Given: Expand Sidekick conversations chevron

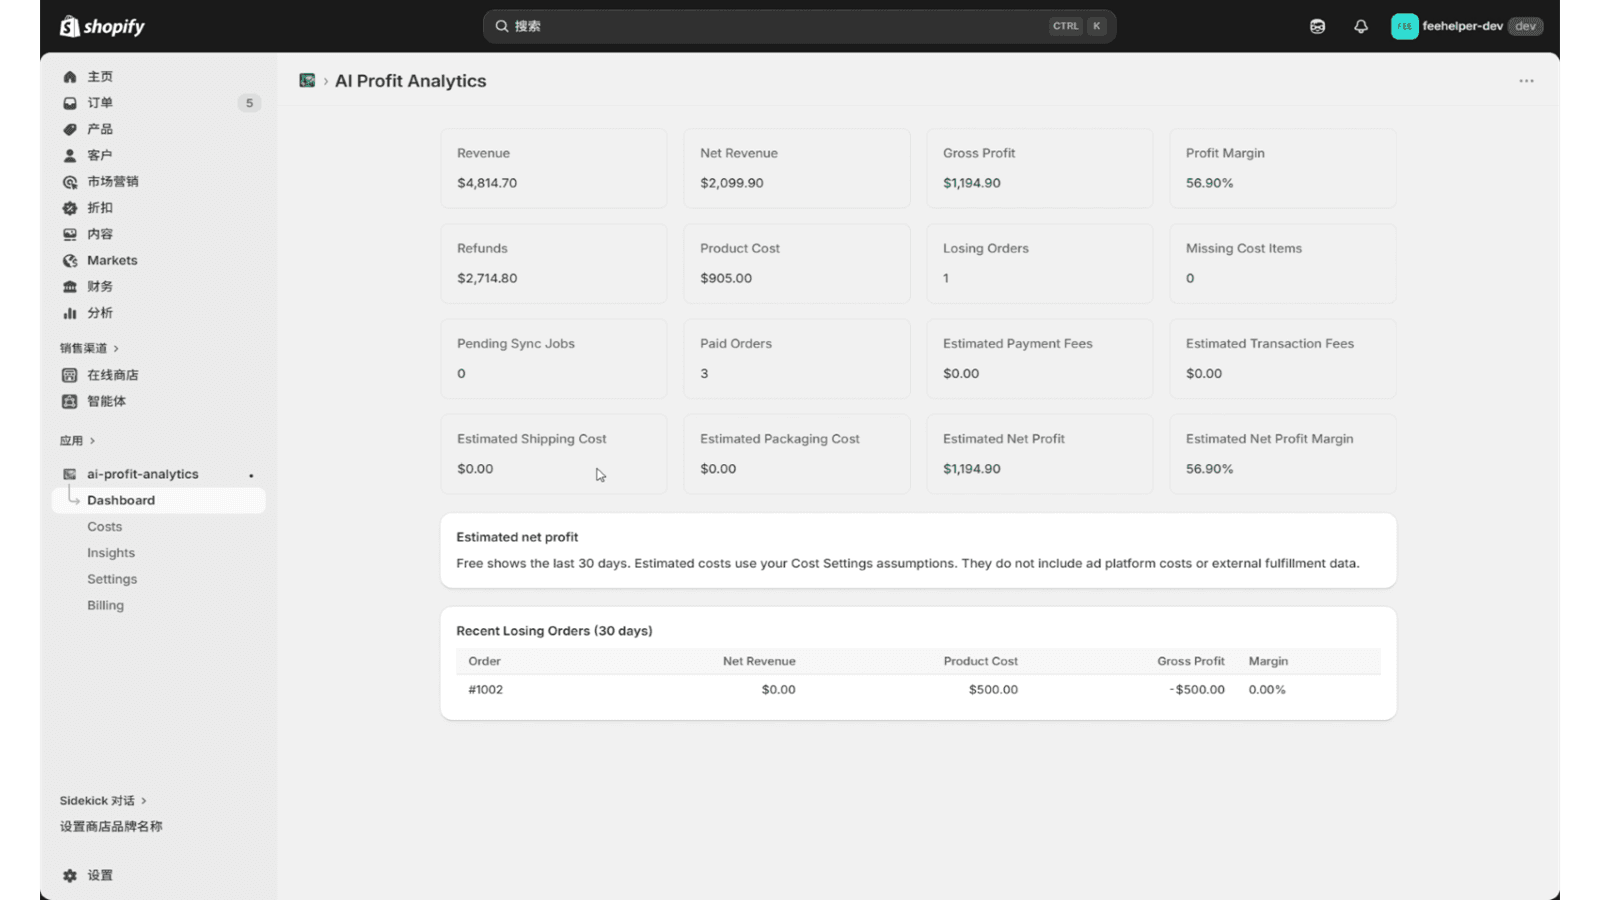Looking at the screenshot, I should tap(144, 801).
